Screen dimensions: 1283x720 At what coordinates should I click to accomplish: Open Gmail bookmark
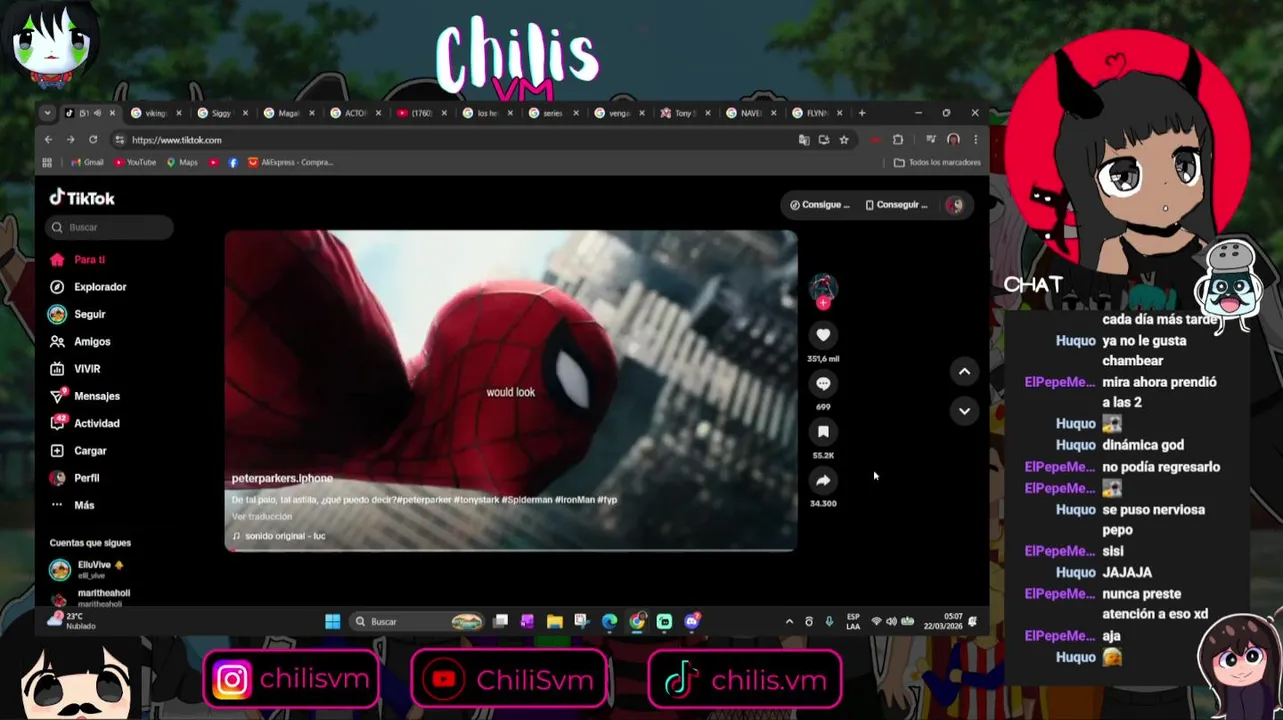click(86, 163)
